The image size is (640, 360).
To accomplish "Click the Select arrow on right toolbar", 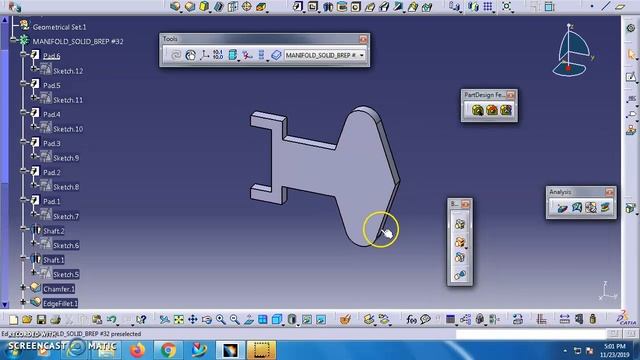I will (x=631, y=54).
